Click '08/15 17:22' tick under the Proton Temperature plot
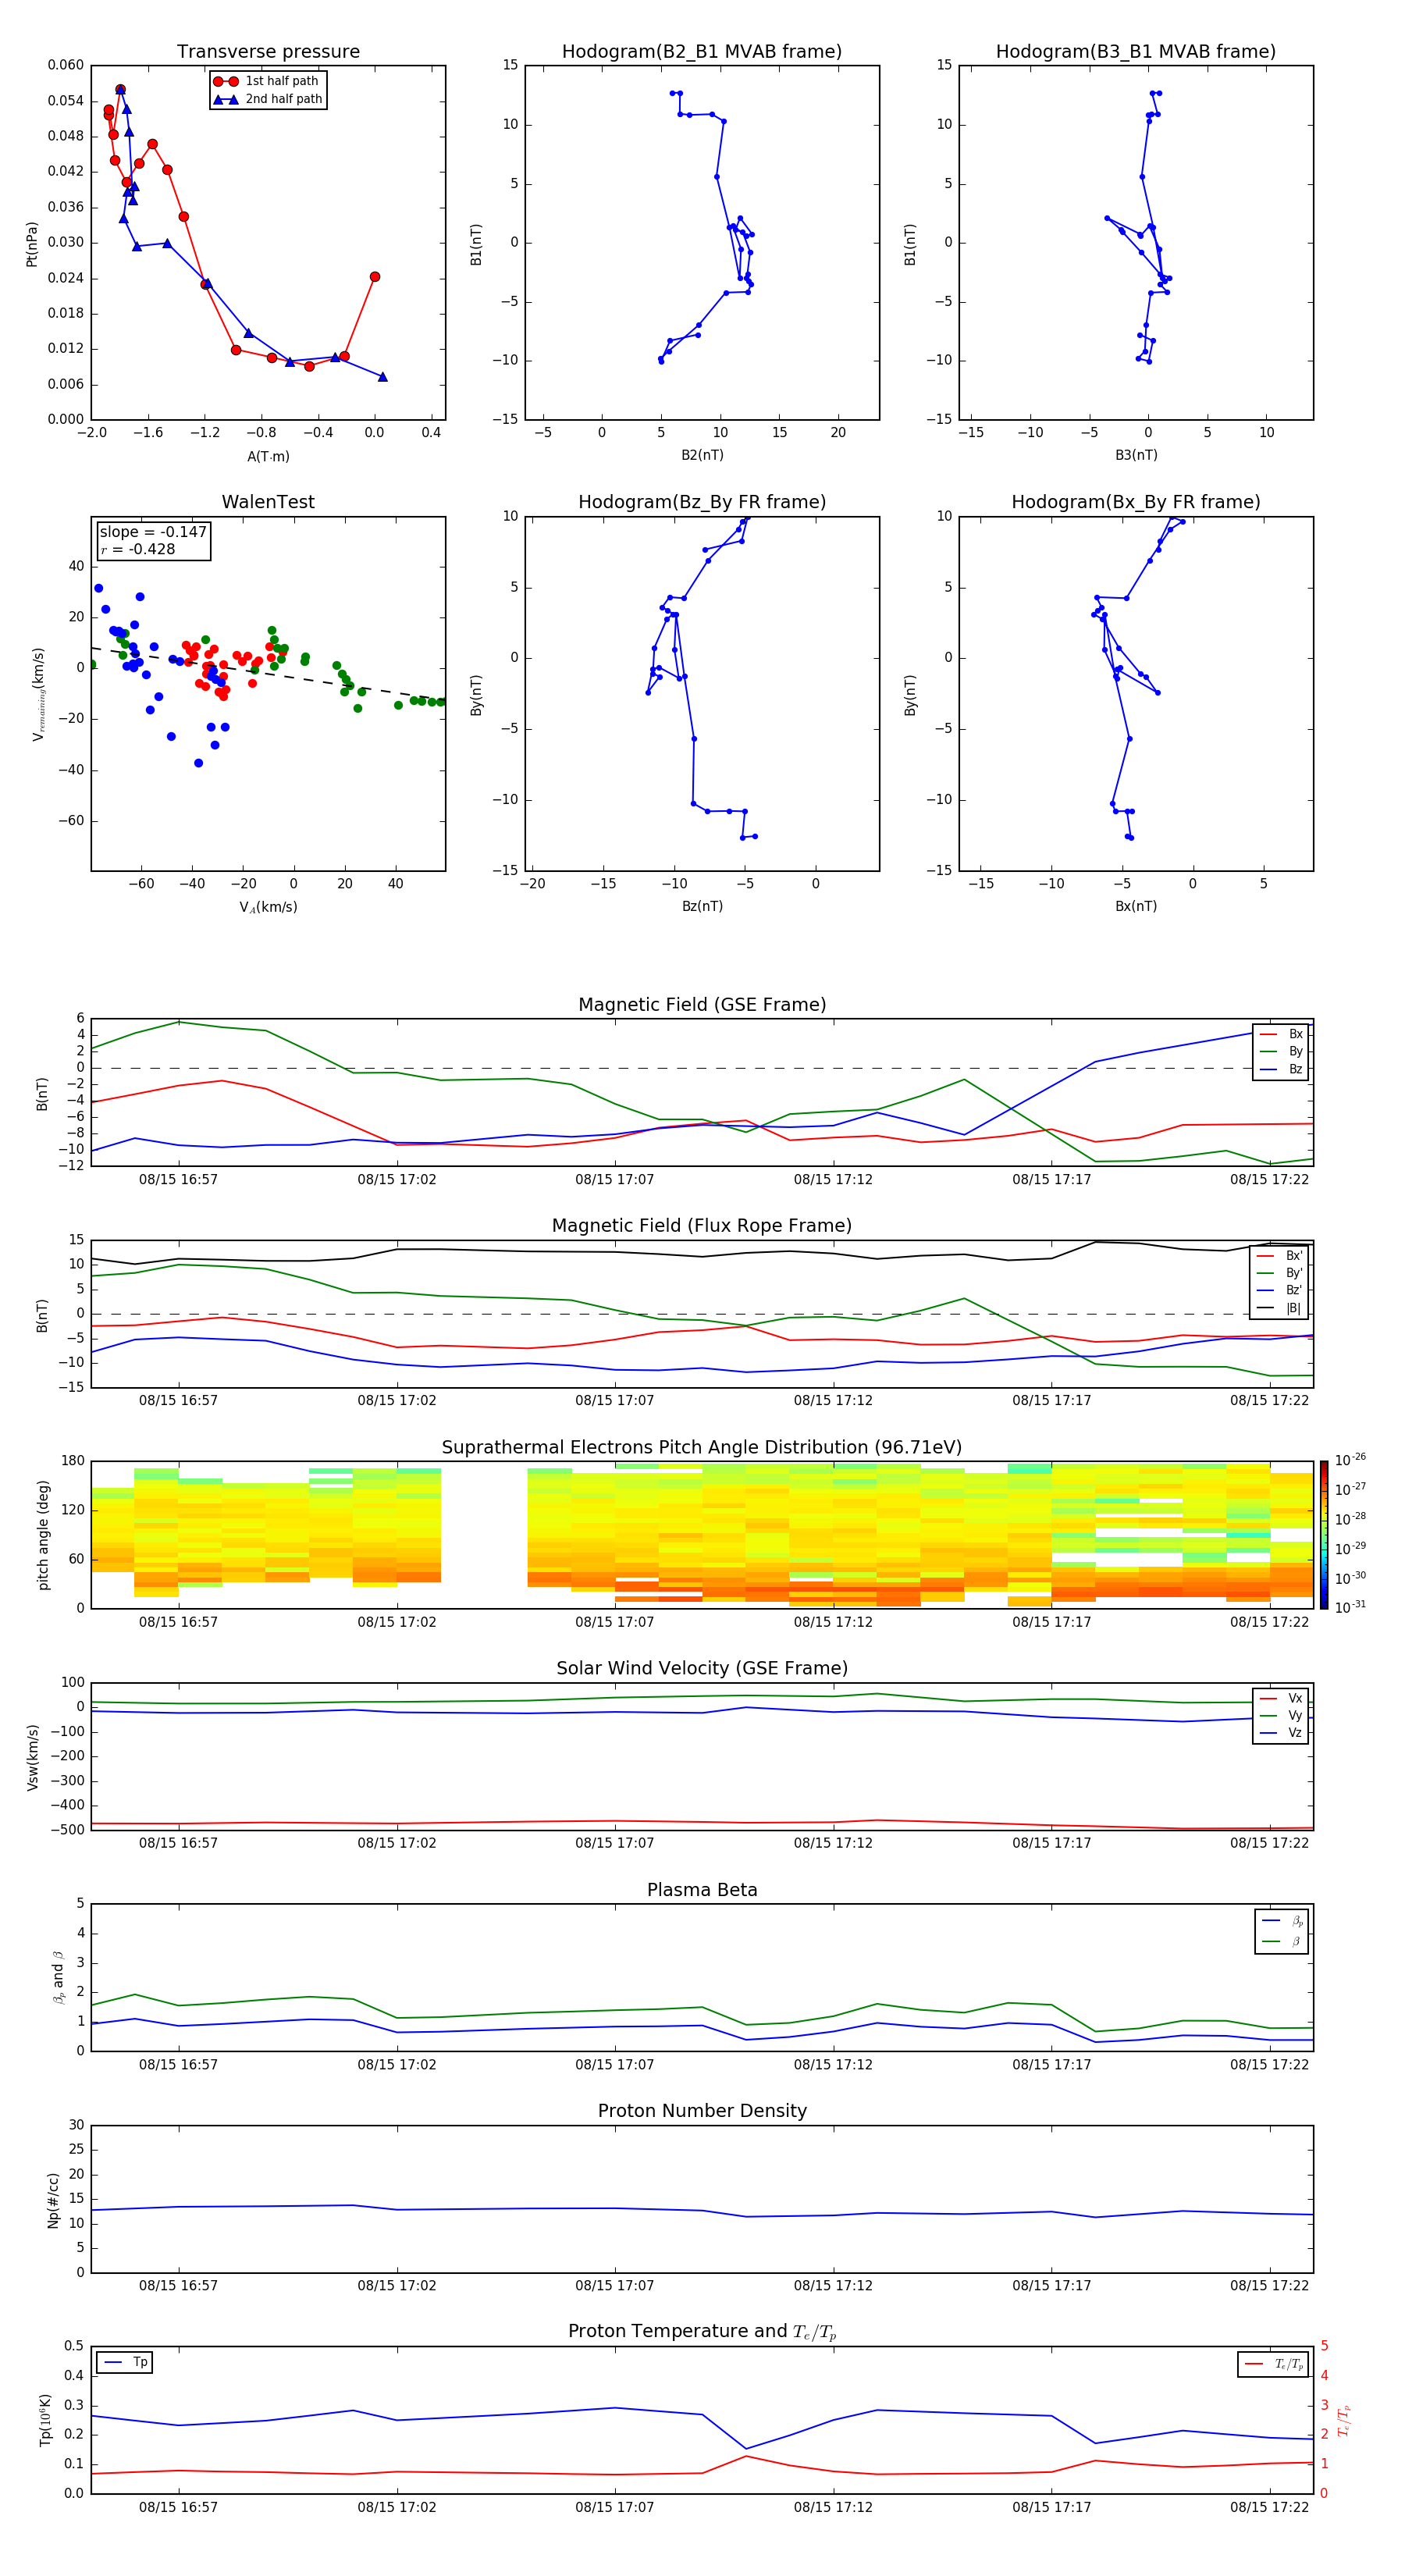 [1269, 2507]
